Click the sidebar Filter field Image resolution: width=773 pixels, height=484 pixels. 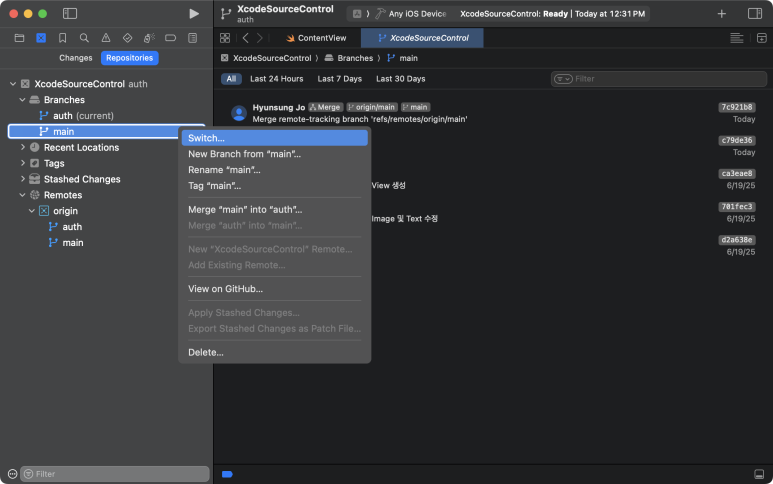coord(114,474)
